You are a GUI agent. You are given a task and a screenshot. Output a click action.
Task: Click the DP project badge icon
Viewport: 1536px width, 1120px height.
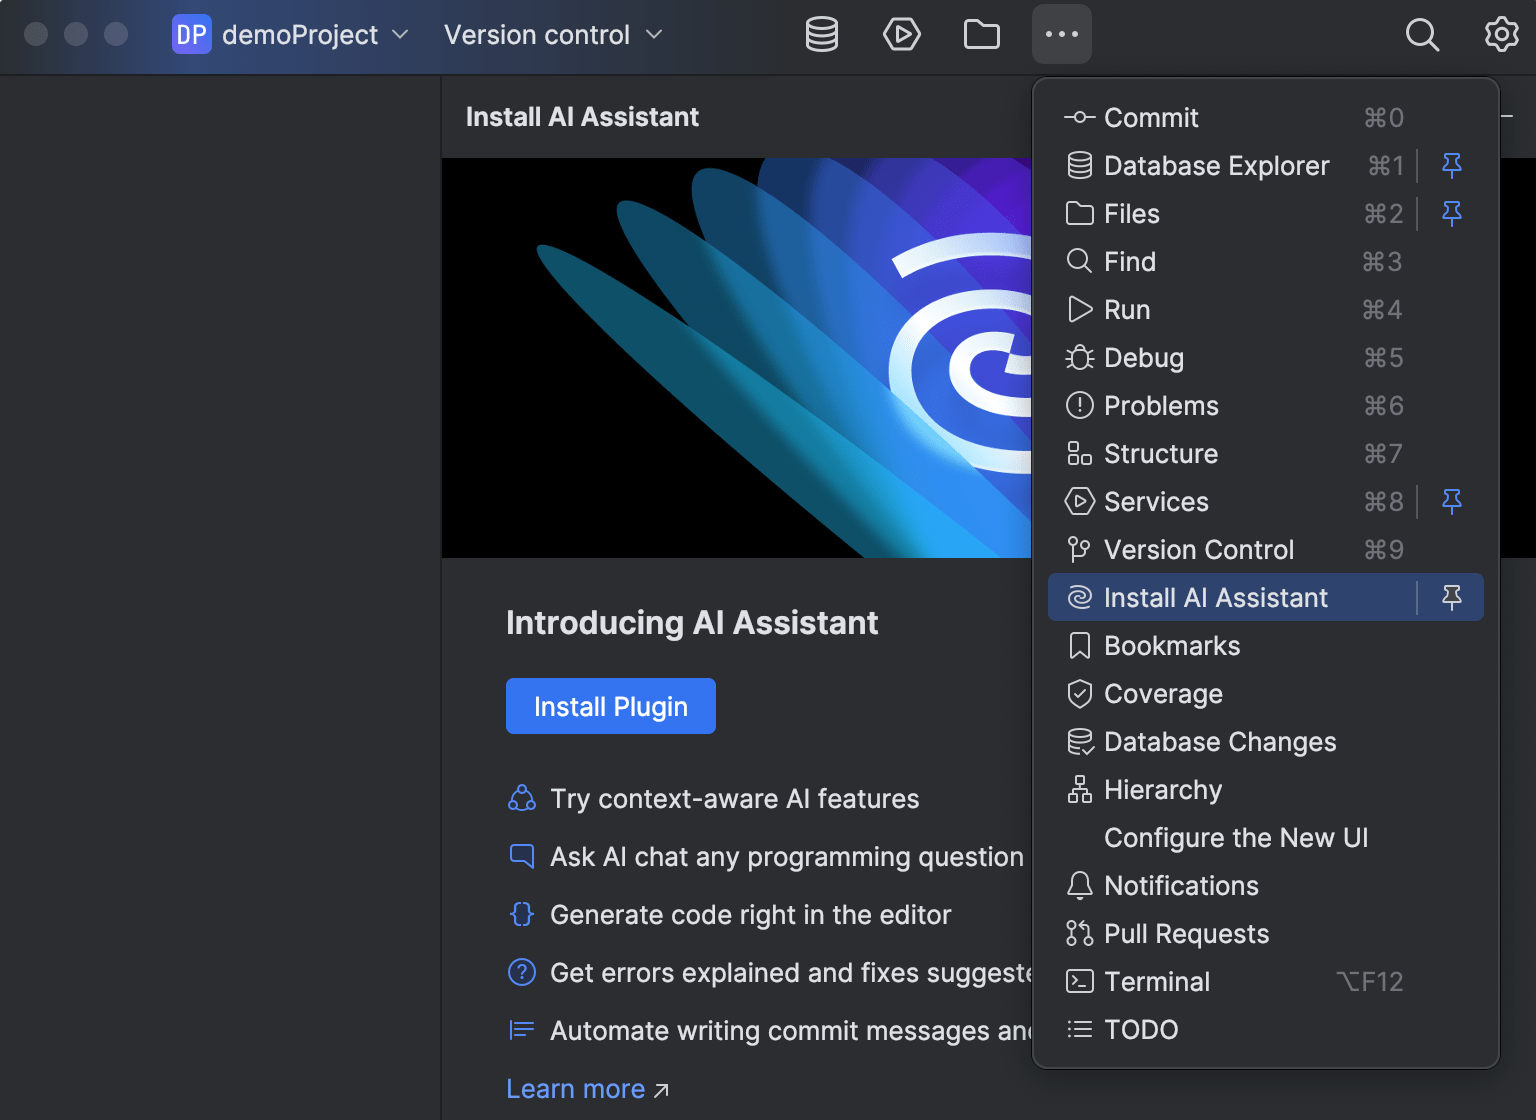(191, 34)
